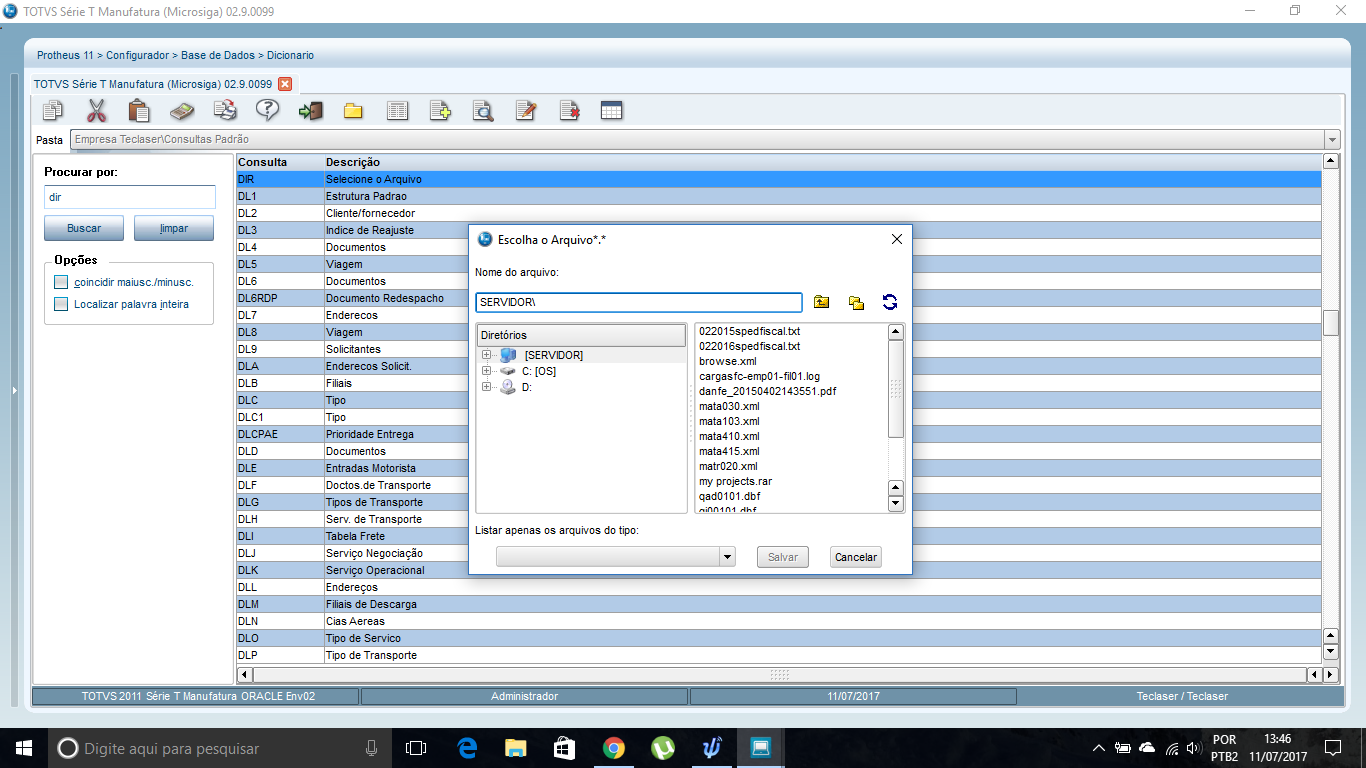
Task: Click Cancelar in the file dialog
Action: point(856,557)
